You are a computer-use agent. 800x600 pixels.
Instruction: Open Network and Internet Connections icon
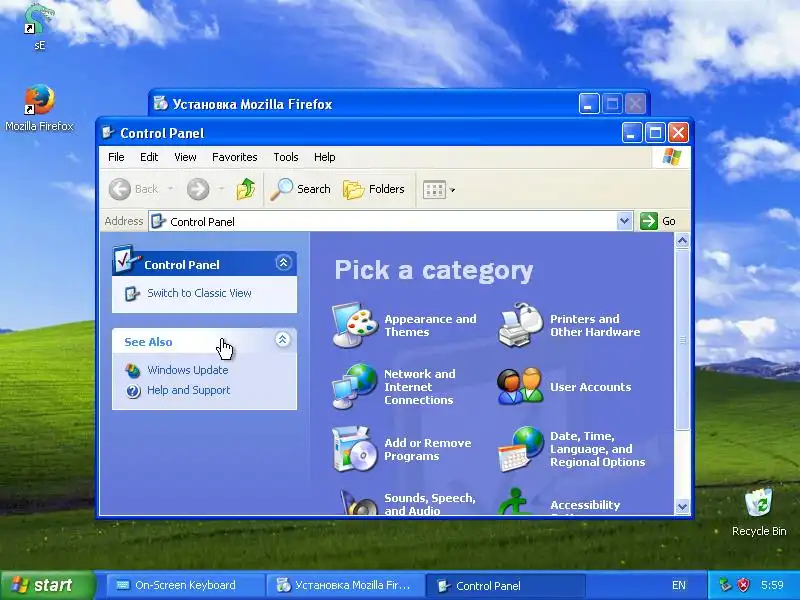[355, 386]
